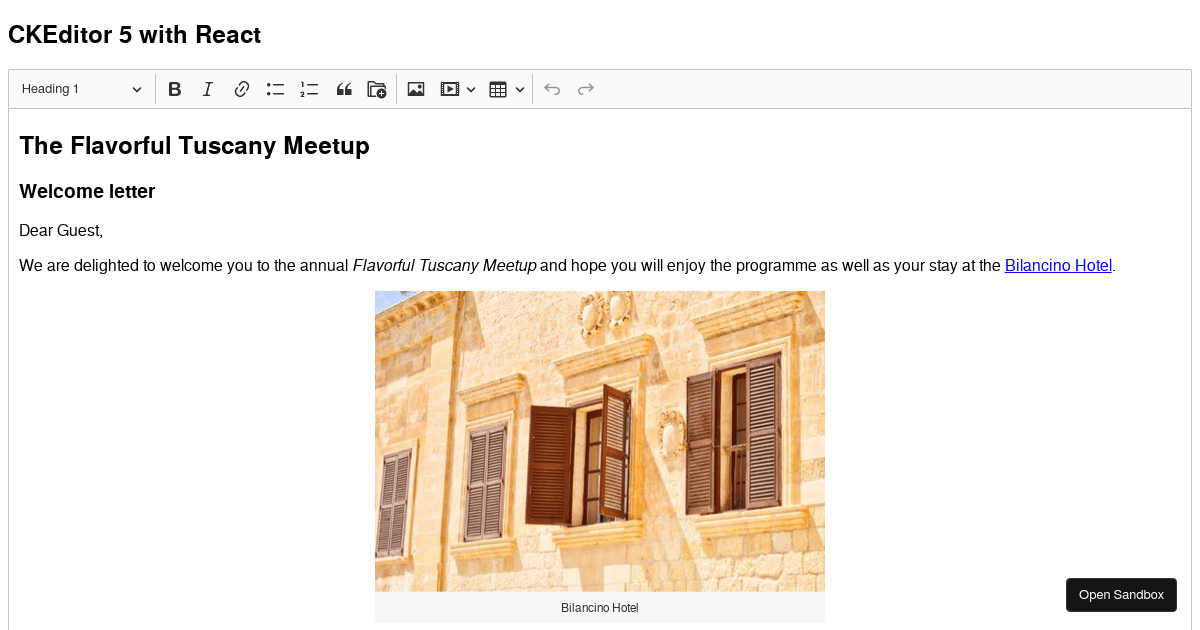Click the italic 'Flavorful Tuscany Meetup' text
1200x630 pixels.
(x=445, y=266)
